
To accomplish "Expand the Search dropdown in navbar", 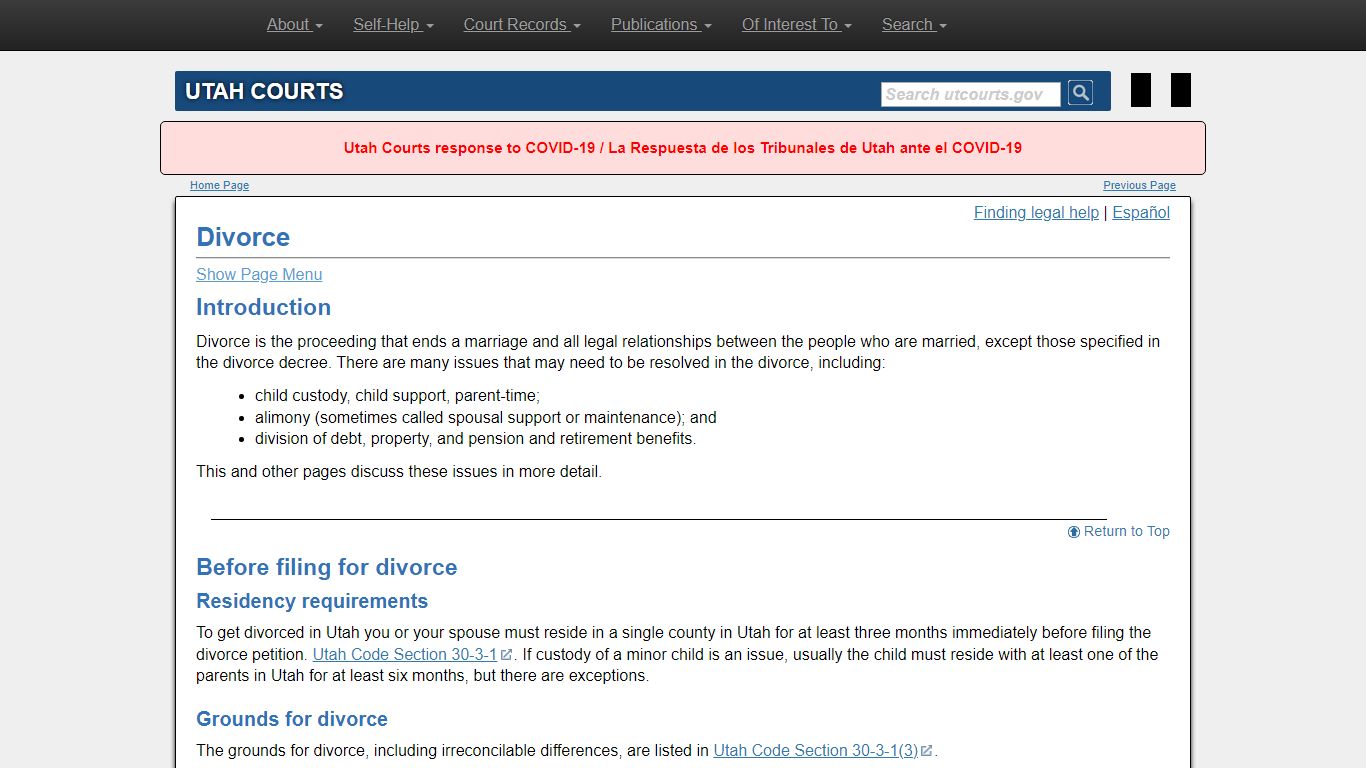I will (x=914, y=25).
